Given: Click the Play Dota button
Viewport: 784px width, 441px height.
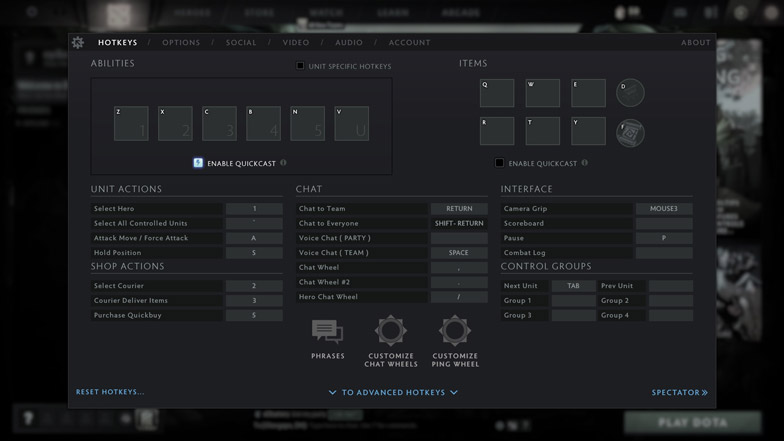Looking at the screenshot, I should [693, 422].
